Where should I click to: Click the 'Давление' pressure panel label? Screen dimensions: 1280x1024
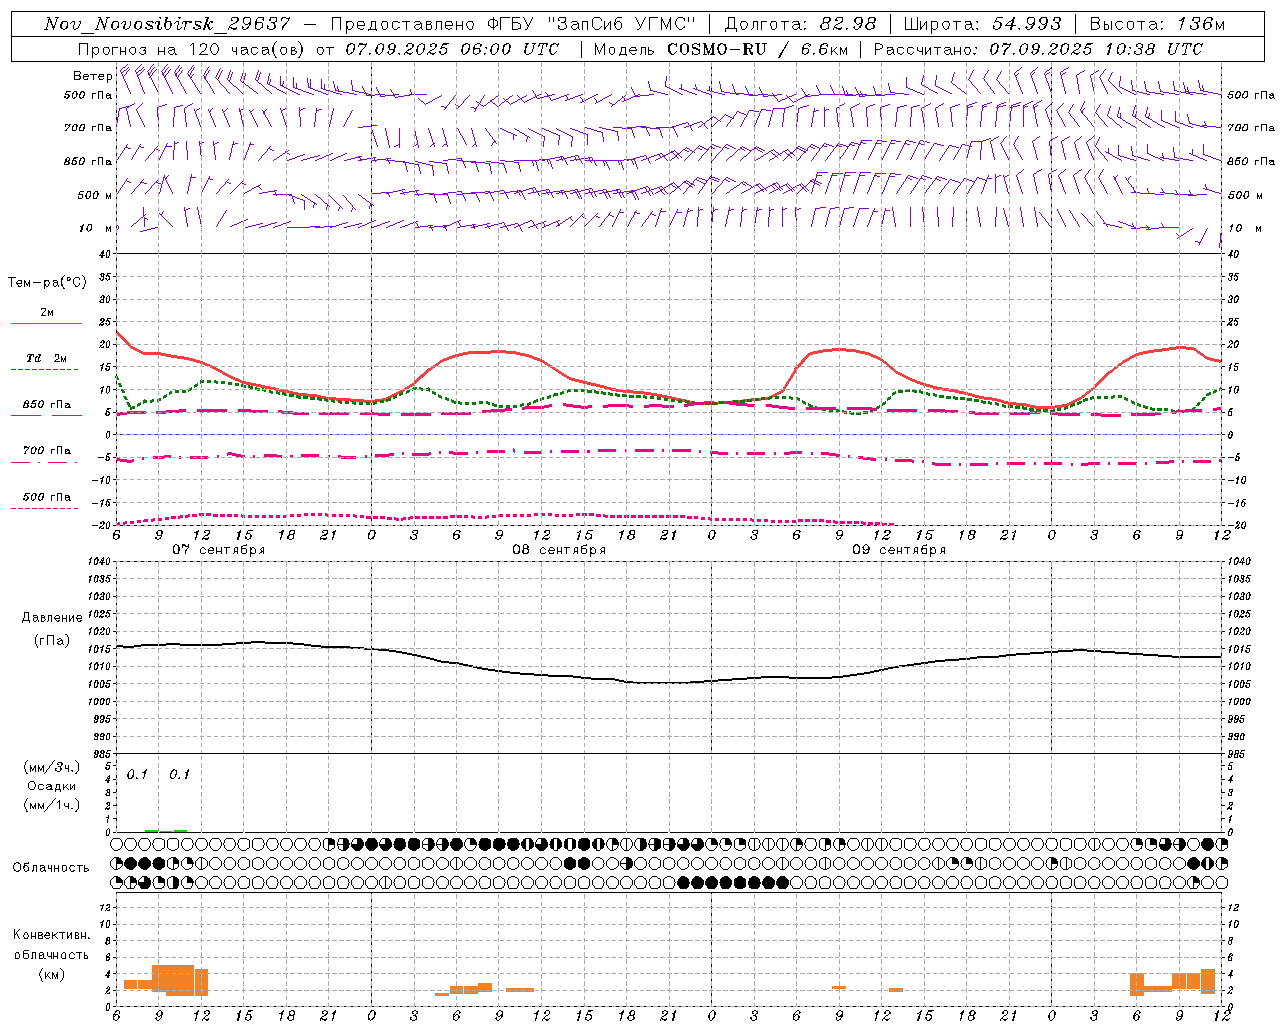click(x=52, y=618)
